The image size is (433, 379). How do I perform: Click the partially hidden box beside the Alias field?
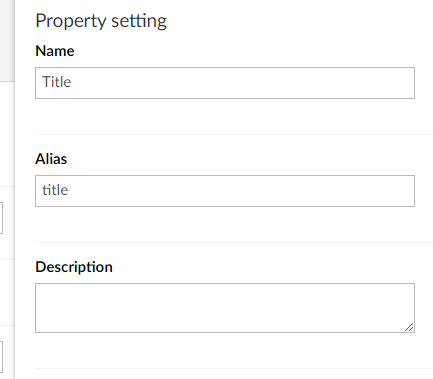pos(1,218)
